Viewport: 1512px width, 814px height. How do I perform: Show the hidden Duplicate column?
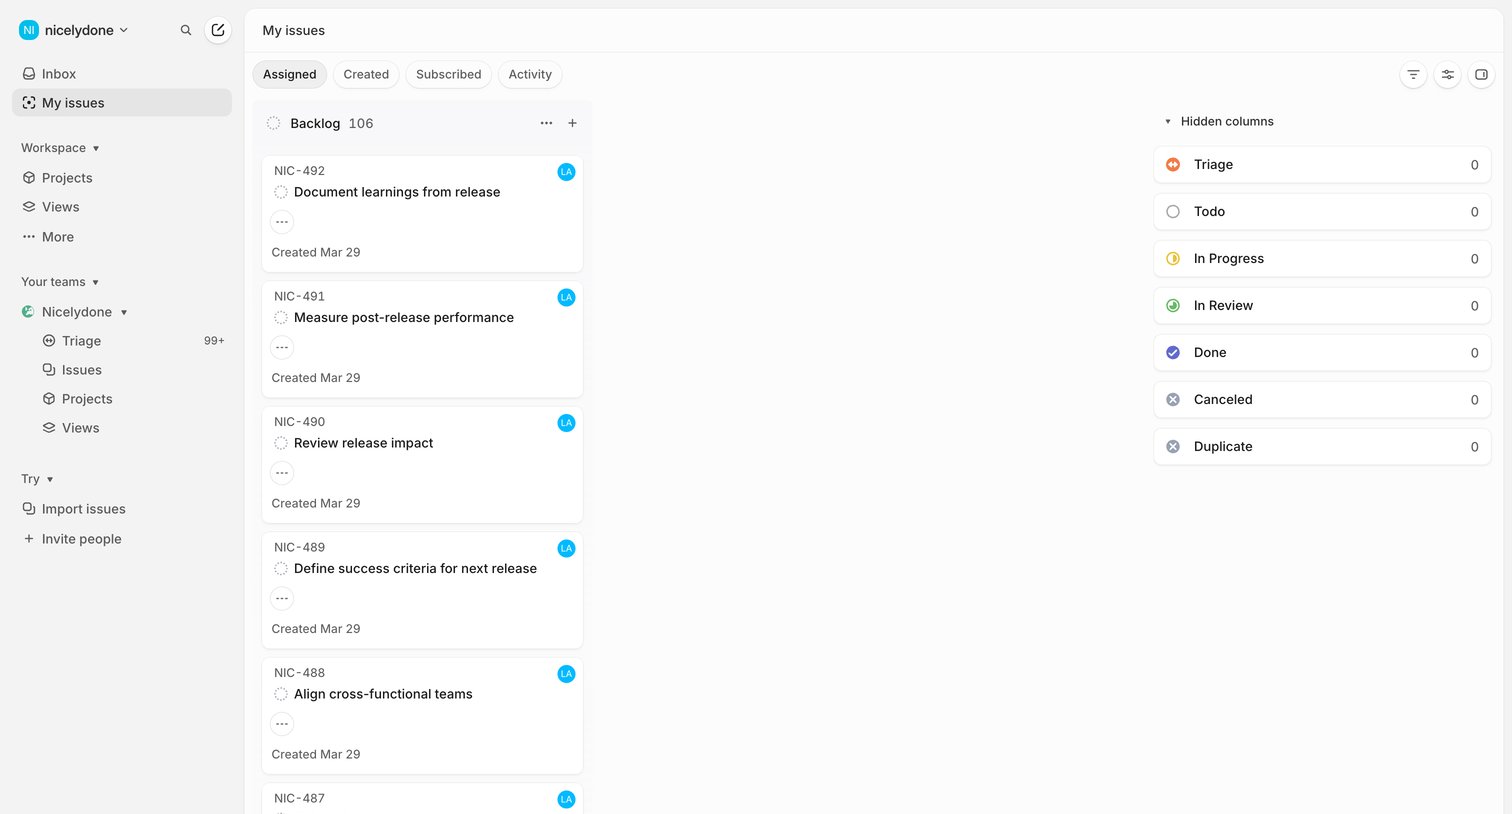[x=1322, y=447]
